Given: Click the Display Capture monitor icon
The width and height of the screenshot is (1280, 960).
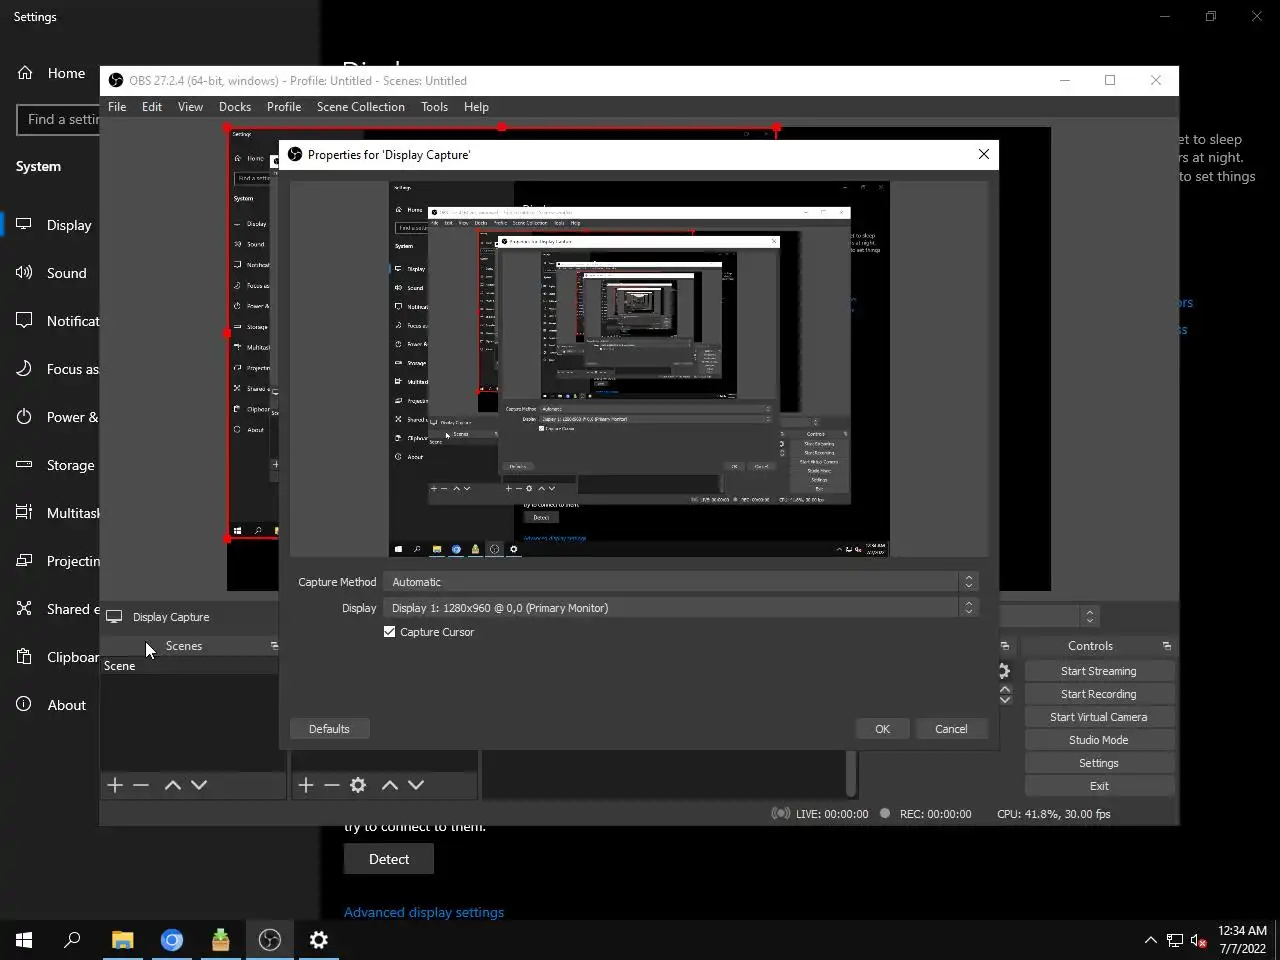Looking at the screenshot, I should point(114,617).
